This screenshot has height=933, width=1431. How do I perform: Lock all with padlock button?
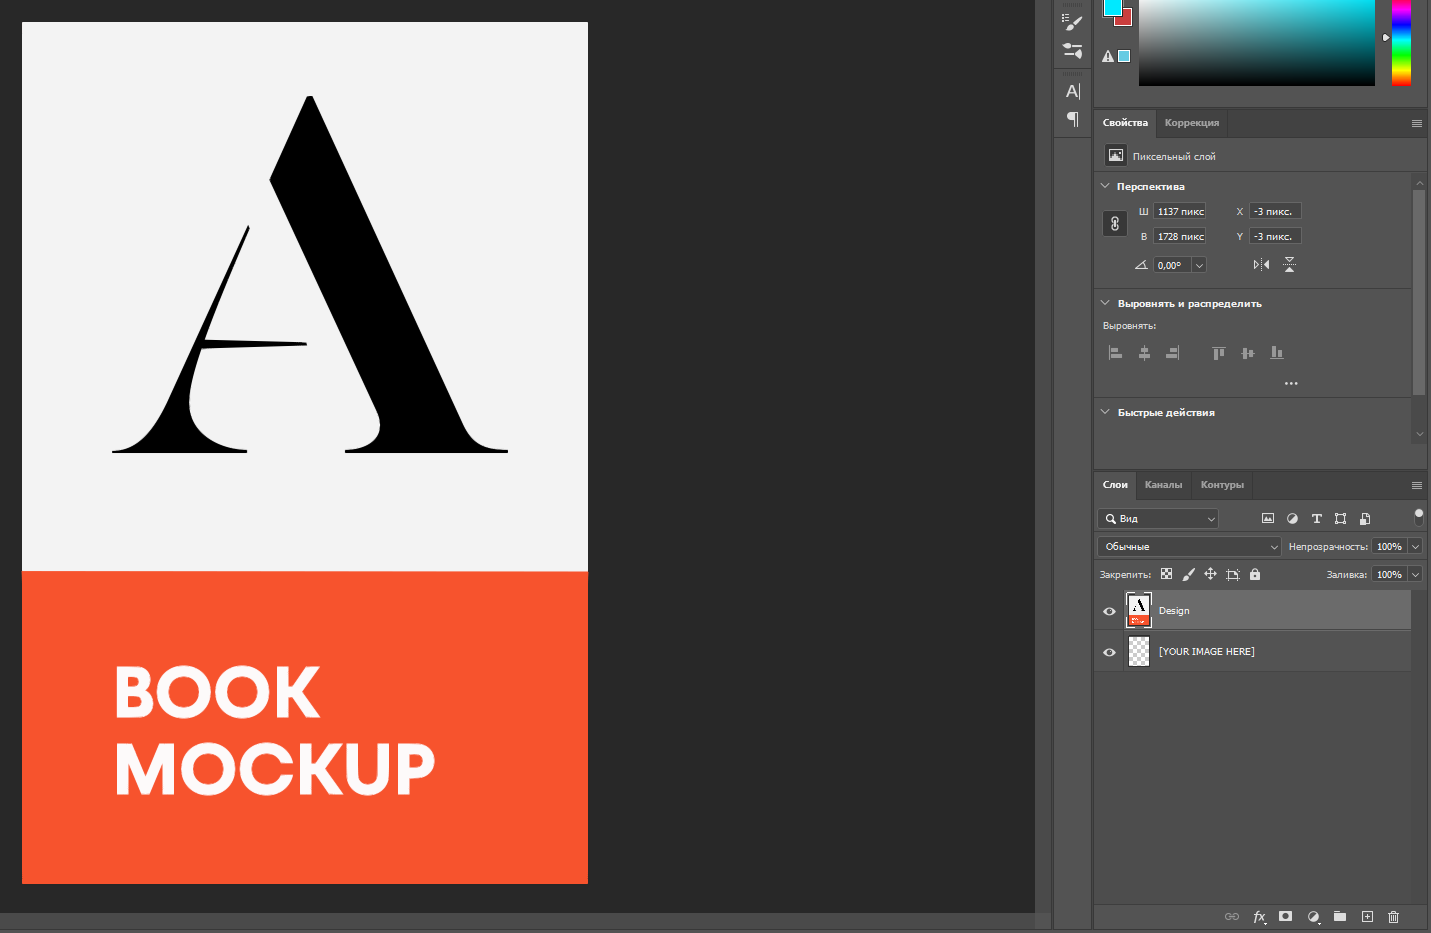pos(1255,575)
